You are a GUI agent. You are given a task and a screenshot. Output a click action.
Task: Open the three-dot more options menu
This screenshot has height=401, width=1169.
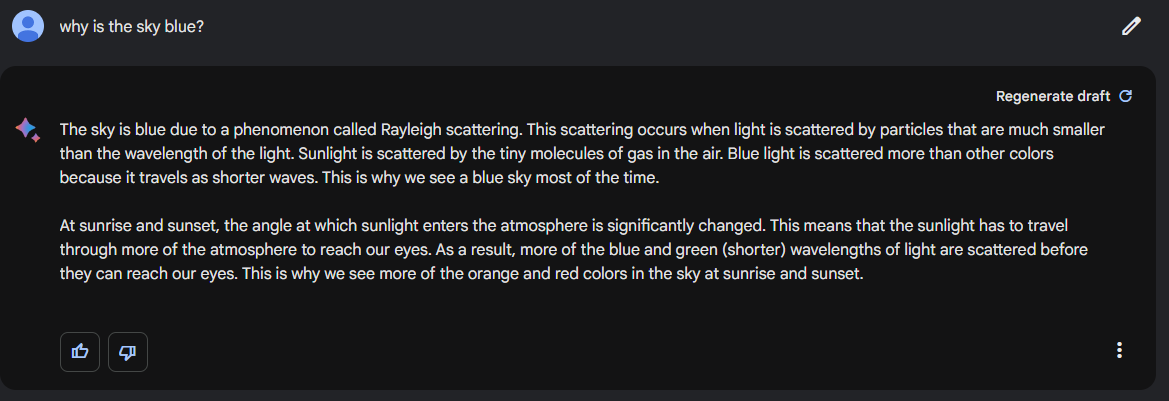point(1119,350)
